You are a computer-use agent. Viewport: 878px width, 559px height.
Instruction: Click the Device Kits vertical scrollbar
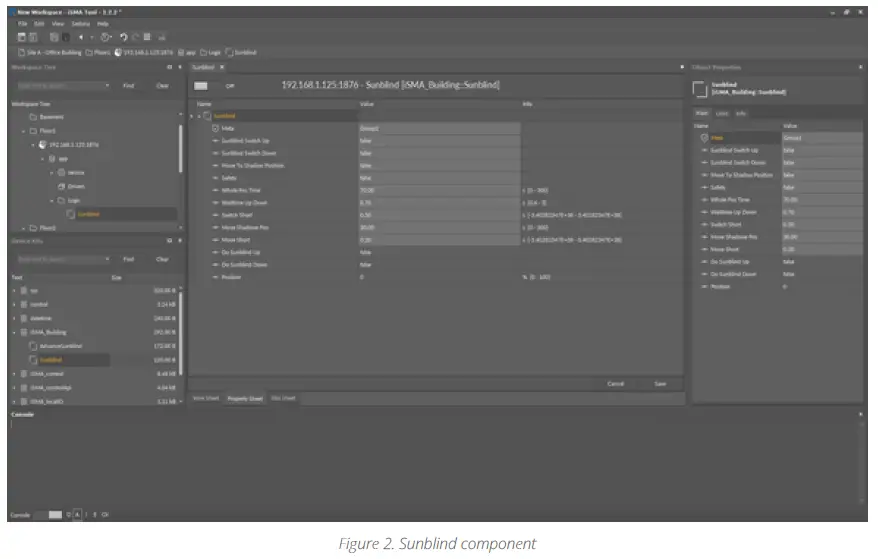click(180, 333)
